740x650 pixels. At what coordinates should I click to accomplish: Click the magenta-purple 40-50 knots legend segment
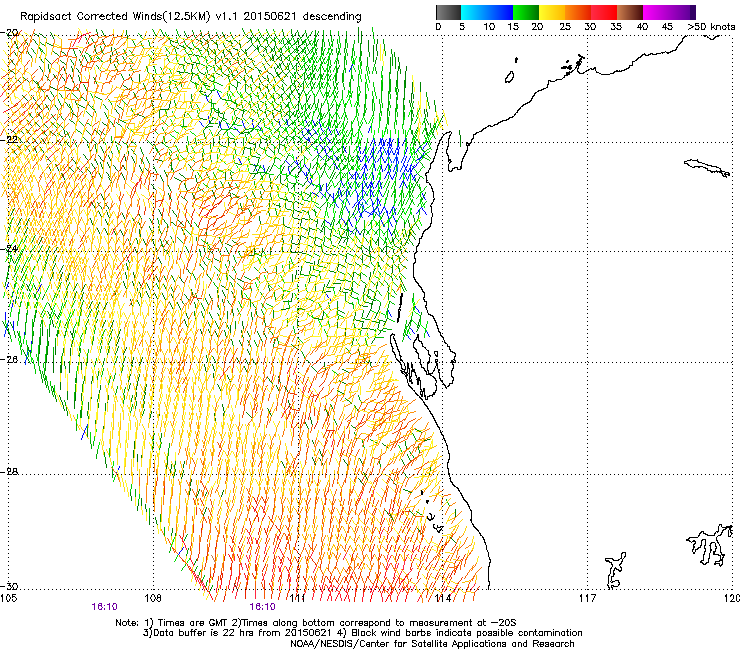[x=669, y=12]
